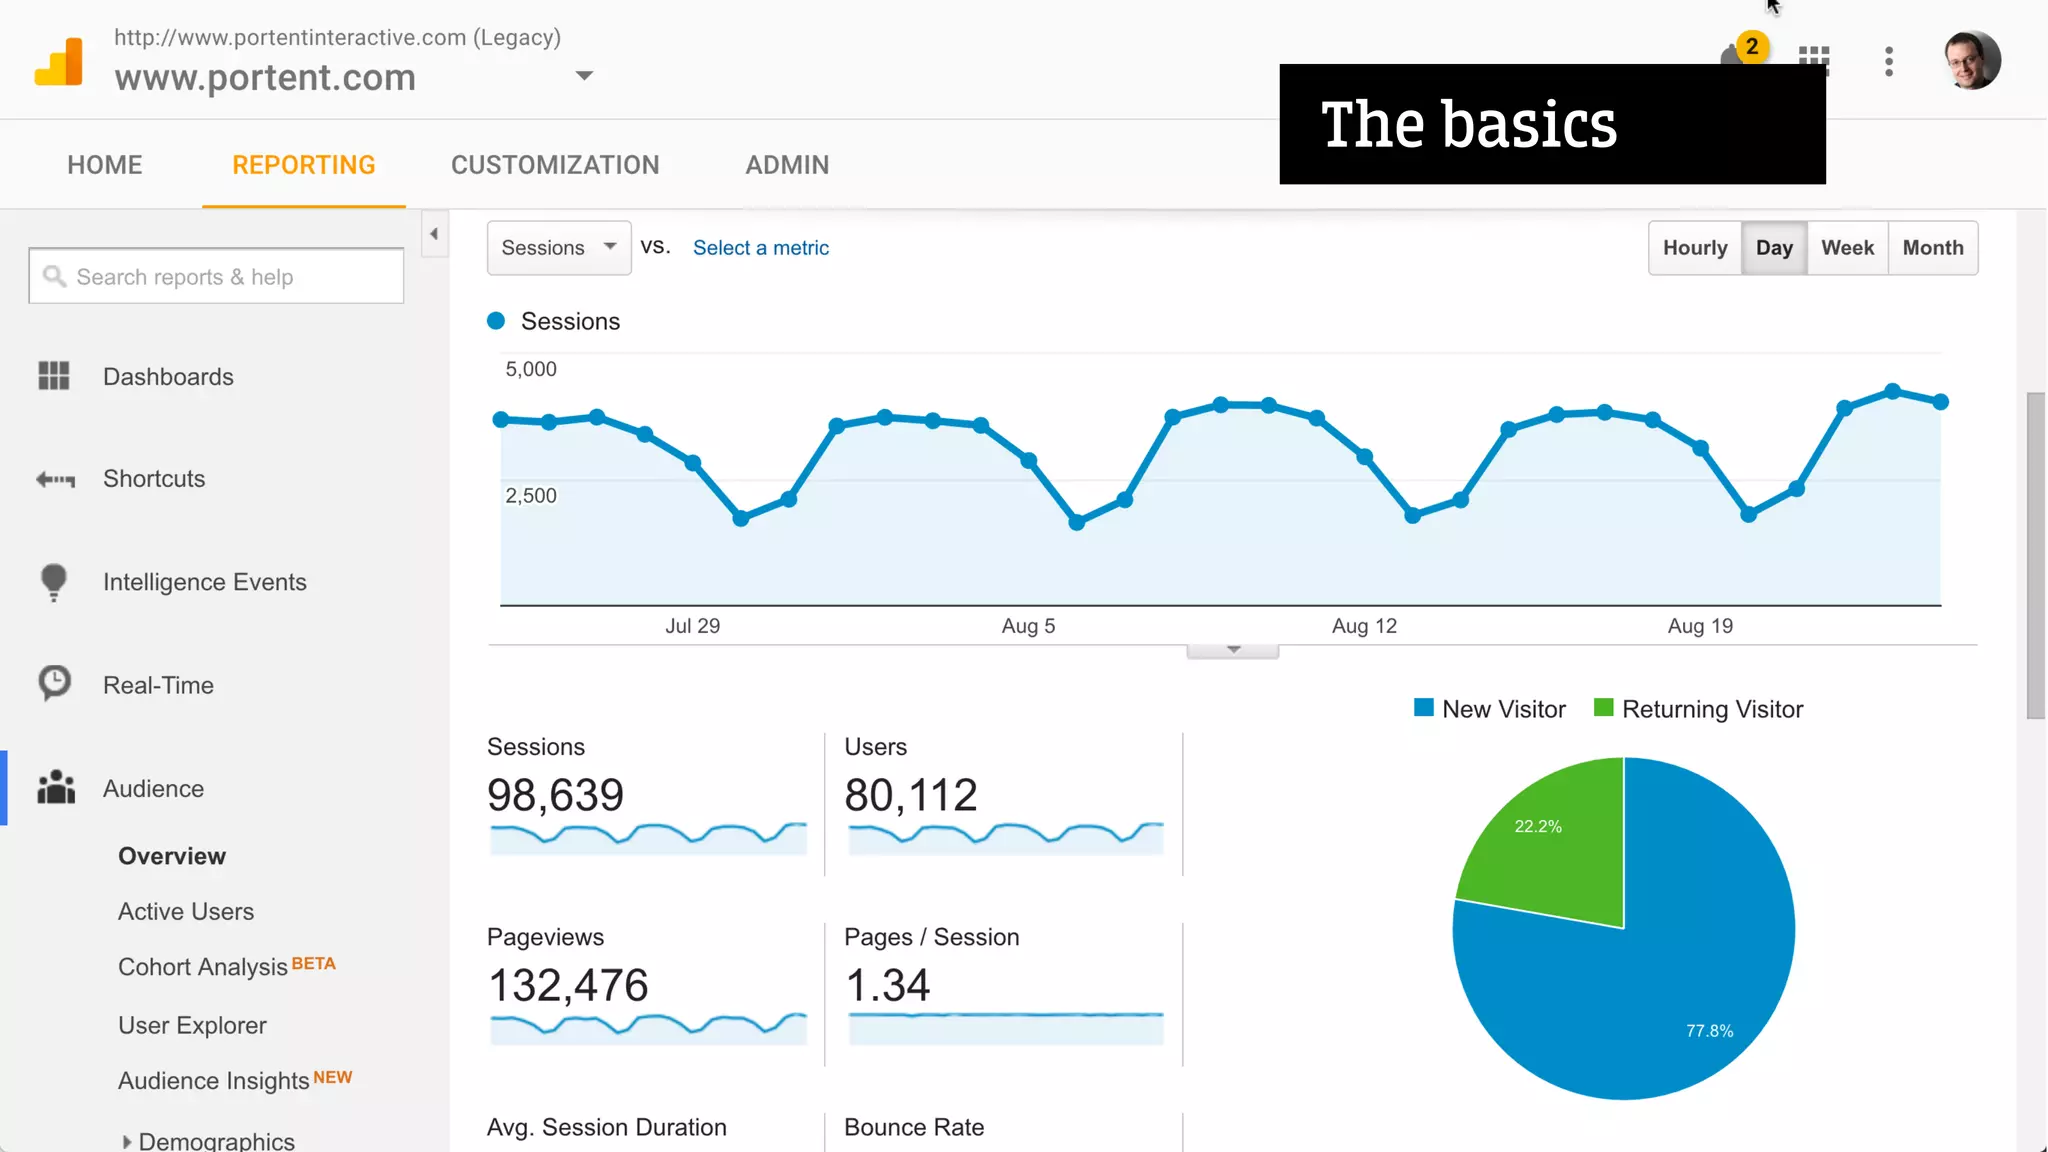
Task: Click the Select a metric link
Action: (760, 248)
